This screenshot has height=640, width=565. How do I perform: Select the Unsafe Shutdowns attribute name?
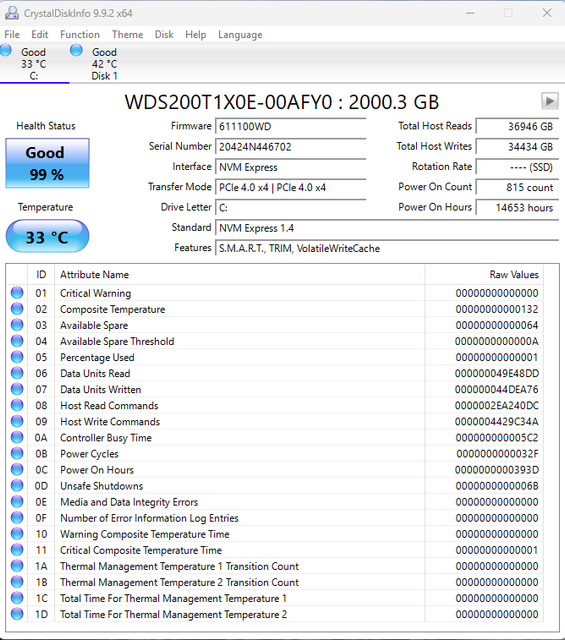(x=102, y=486)
